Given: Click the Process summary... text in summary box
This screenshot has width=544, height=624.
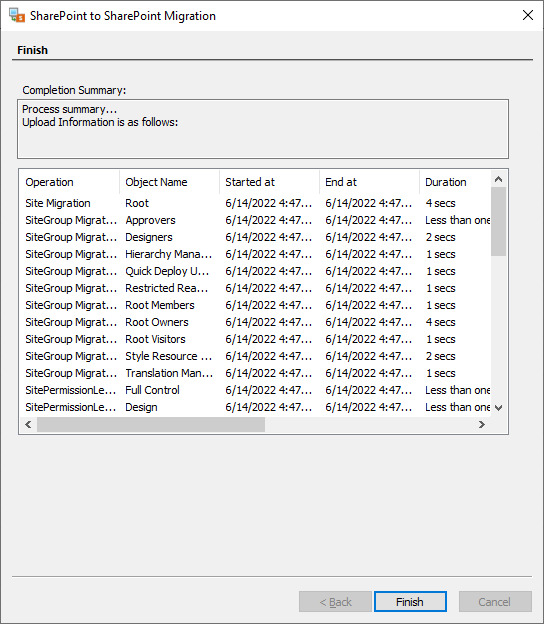Looking at the screenshot, I should tap(69, 109).
